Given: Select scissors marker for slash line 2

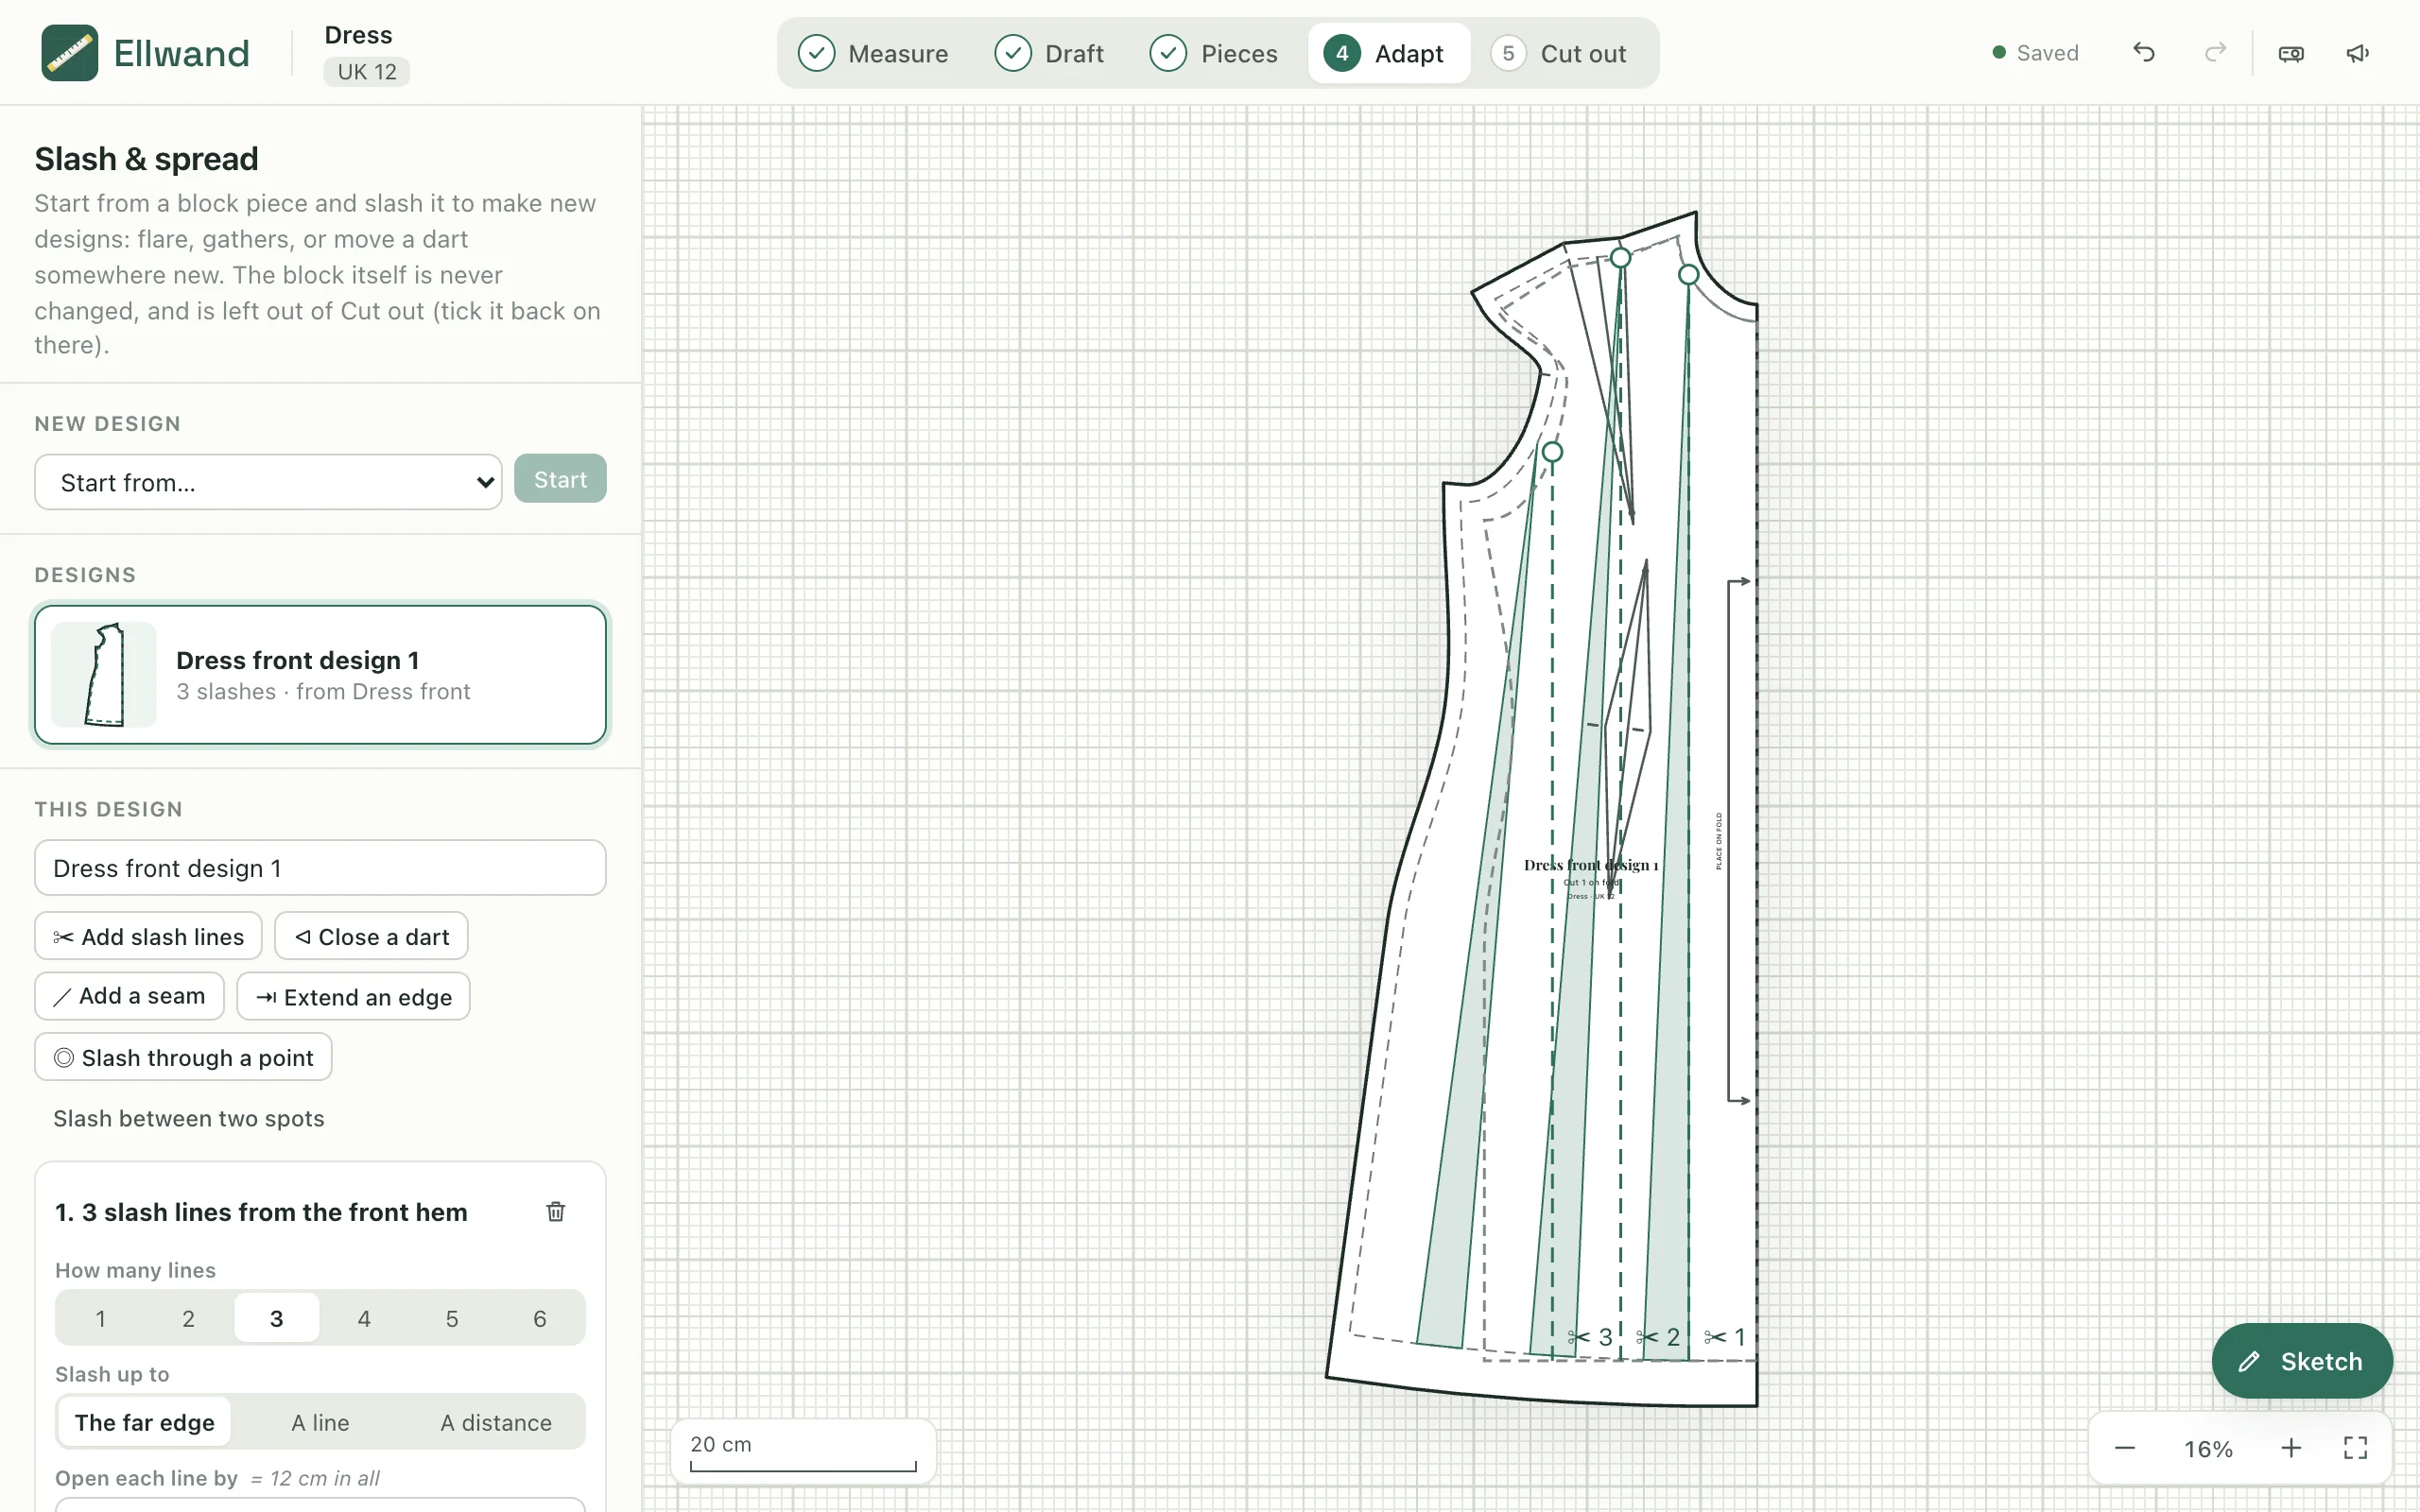Looking at the screenshot, I should pos(1658,1337).
